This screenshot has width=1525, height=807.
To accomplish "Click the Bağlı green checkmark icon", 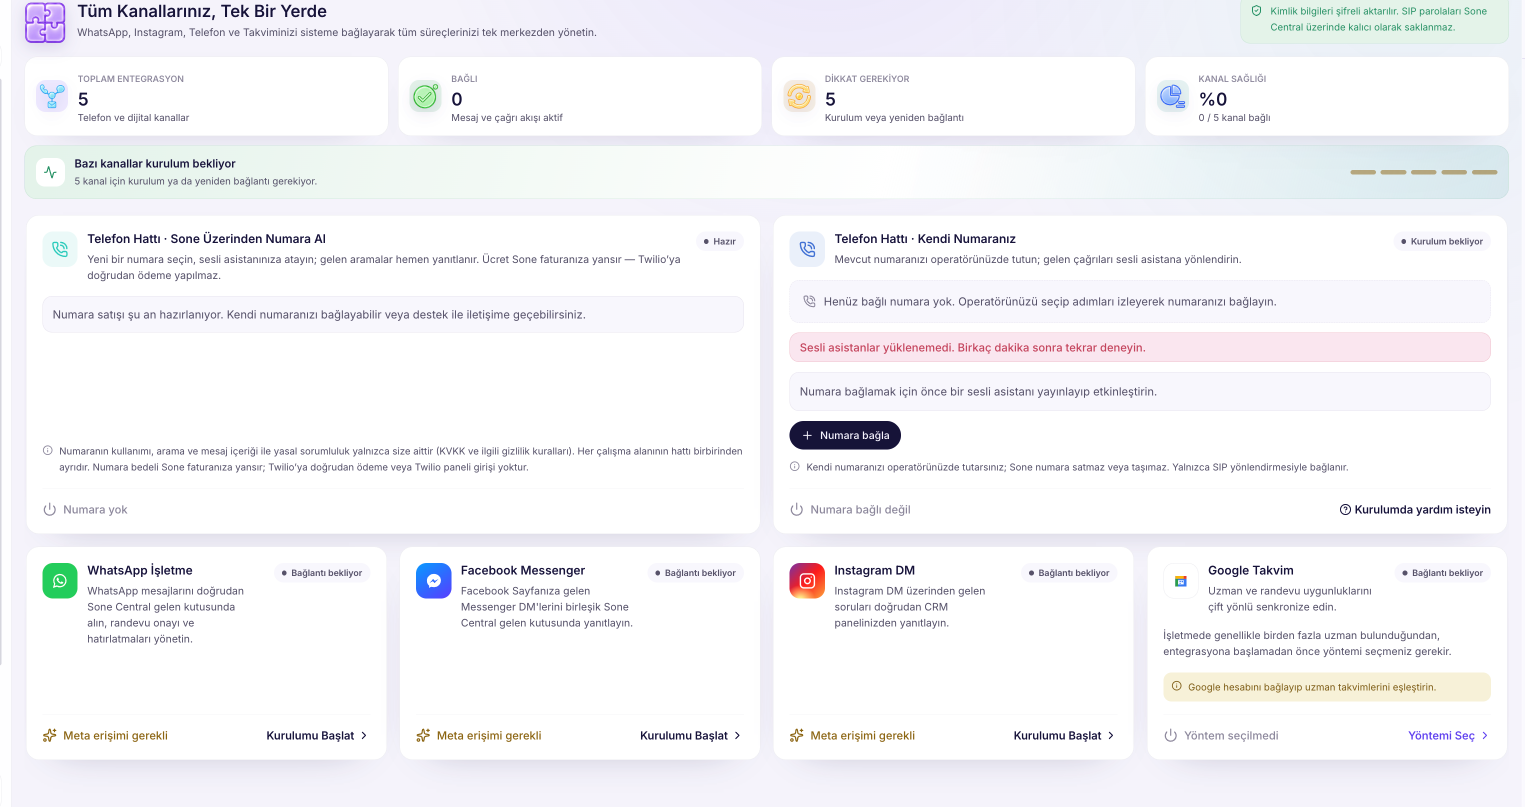I will pyautogui.click(x=426, y=96).
